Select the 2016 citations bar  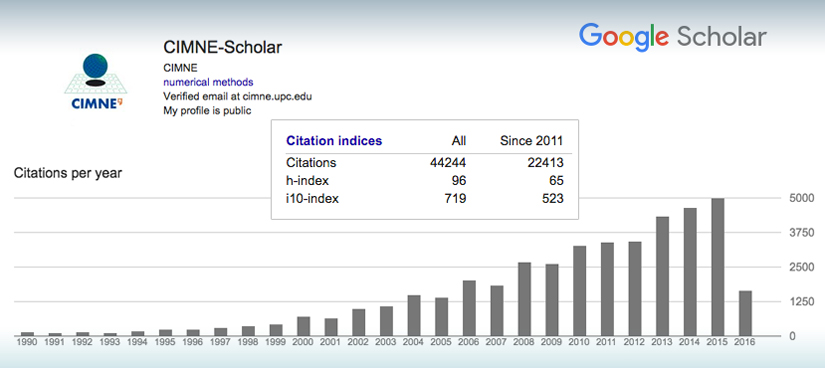coord(746,313)
